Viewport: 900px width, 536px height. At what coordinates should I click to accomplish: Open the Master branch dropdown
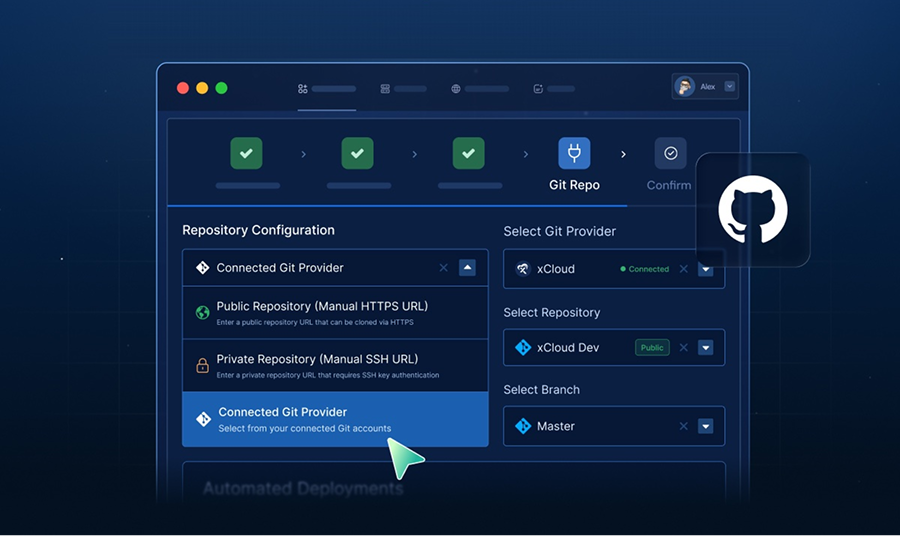[x=705, y=426]
